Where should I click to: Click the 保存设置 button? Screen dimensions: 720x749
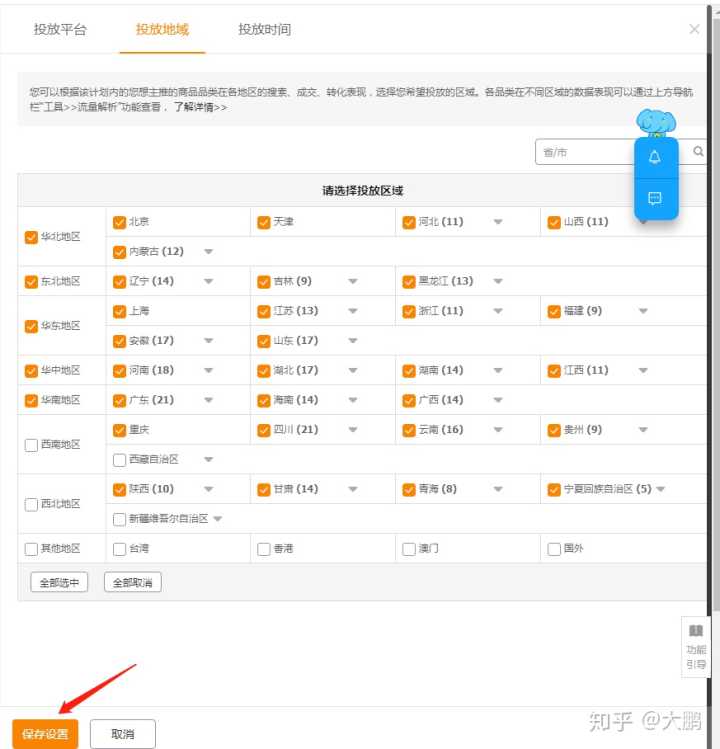[x=45, y=734]
